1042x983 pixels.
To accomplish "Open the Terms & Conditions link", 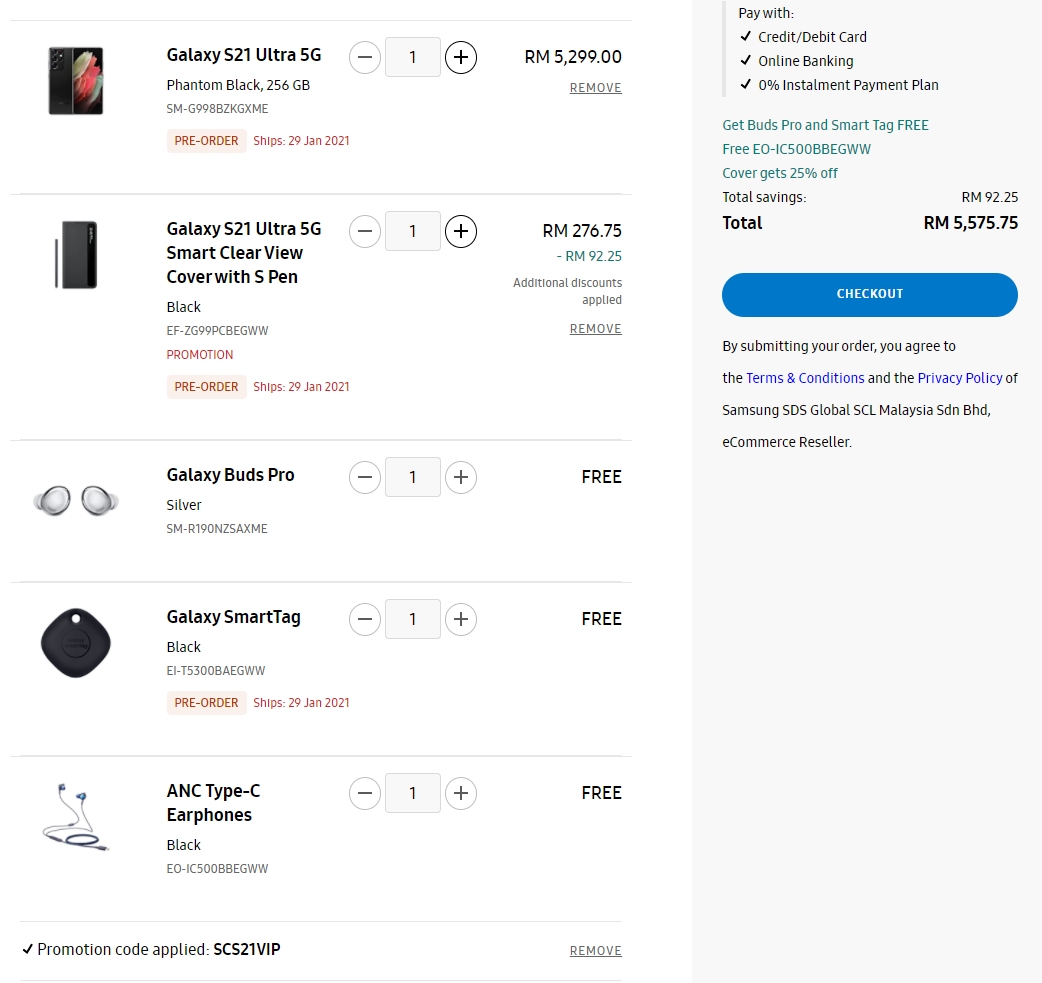I will pyautogui.click(x=805, y=378).
